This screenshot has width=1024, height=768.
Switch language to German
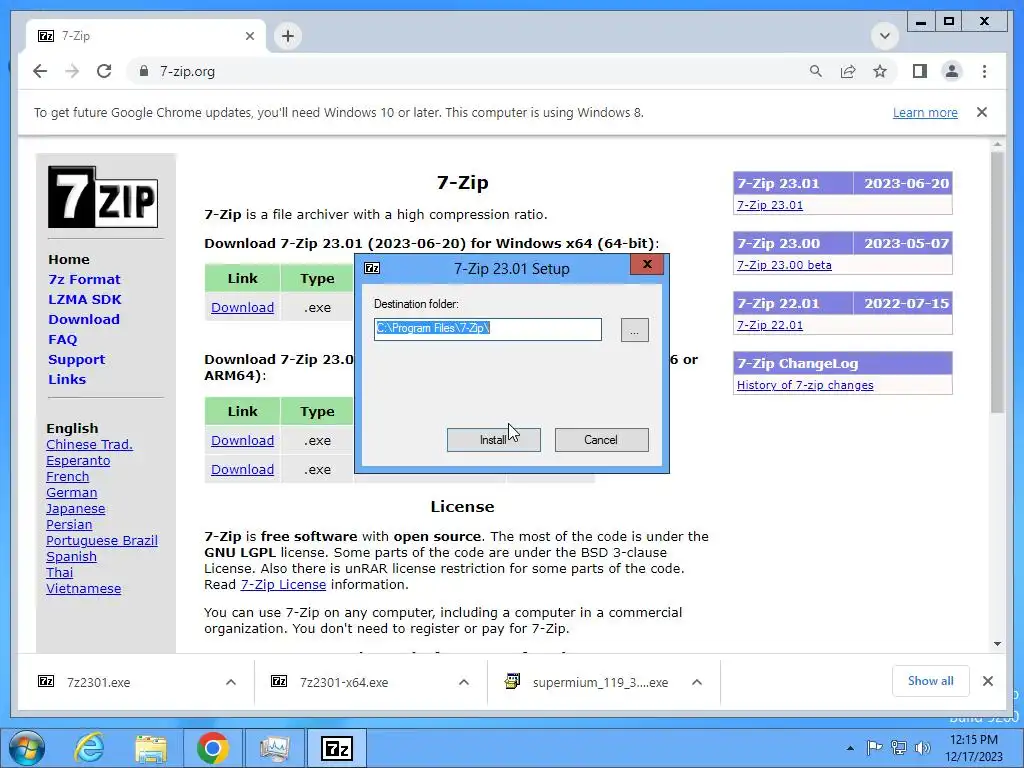(x=71, y=492)
